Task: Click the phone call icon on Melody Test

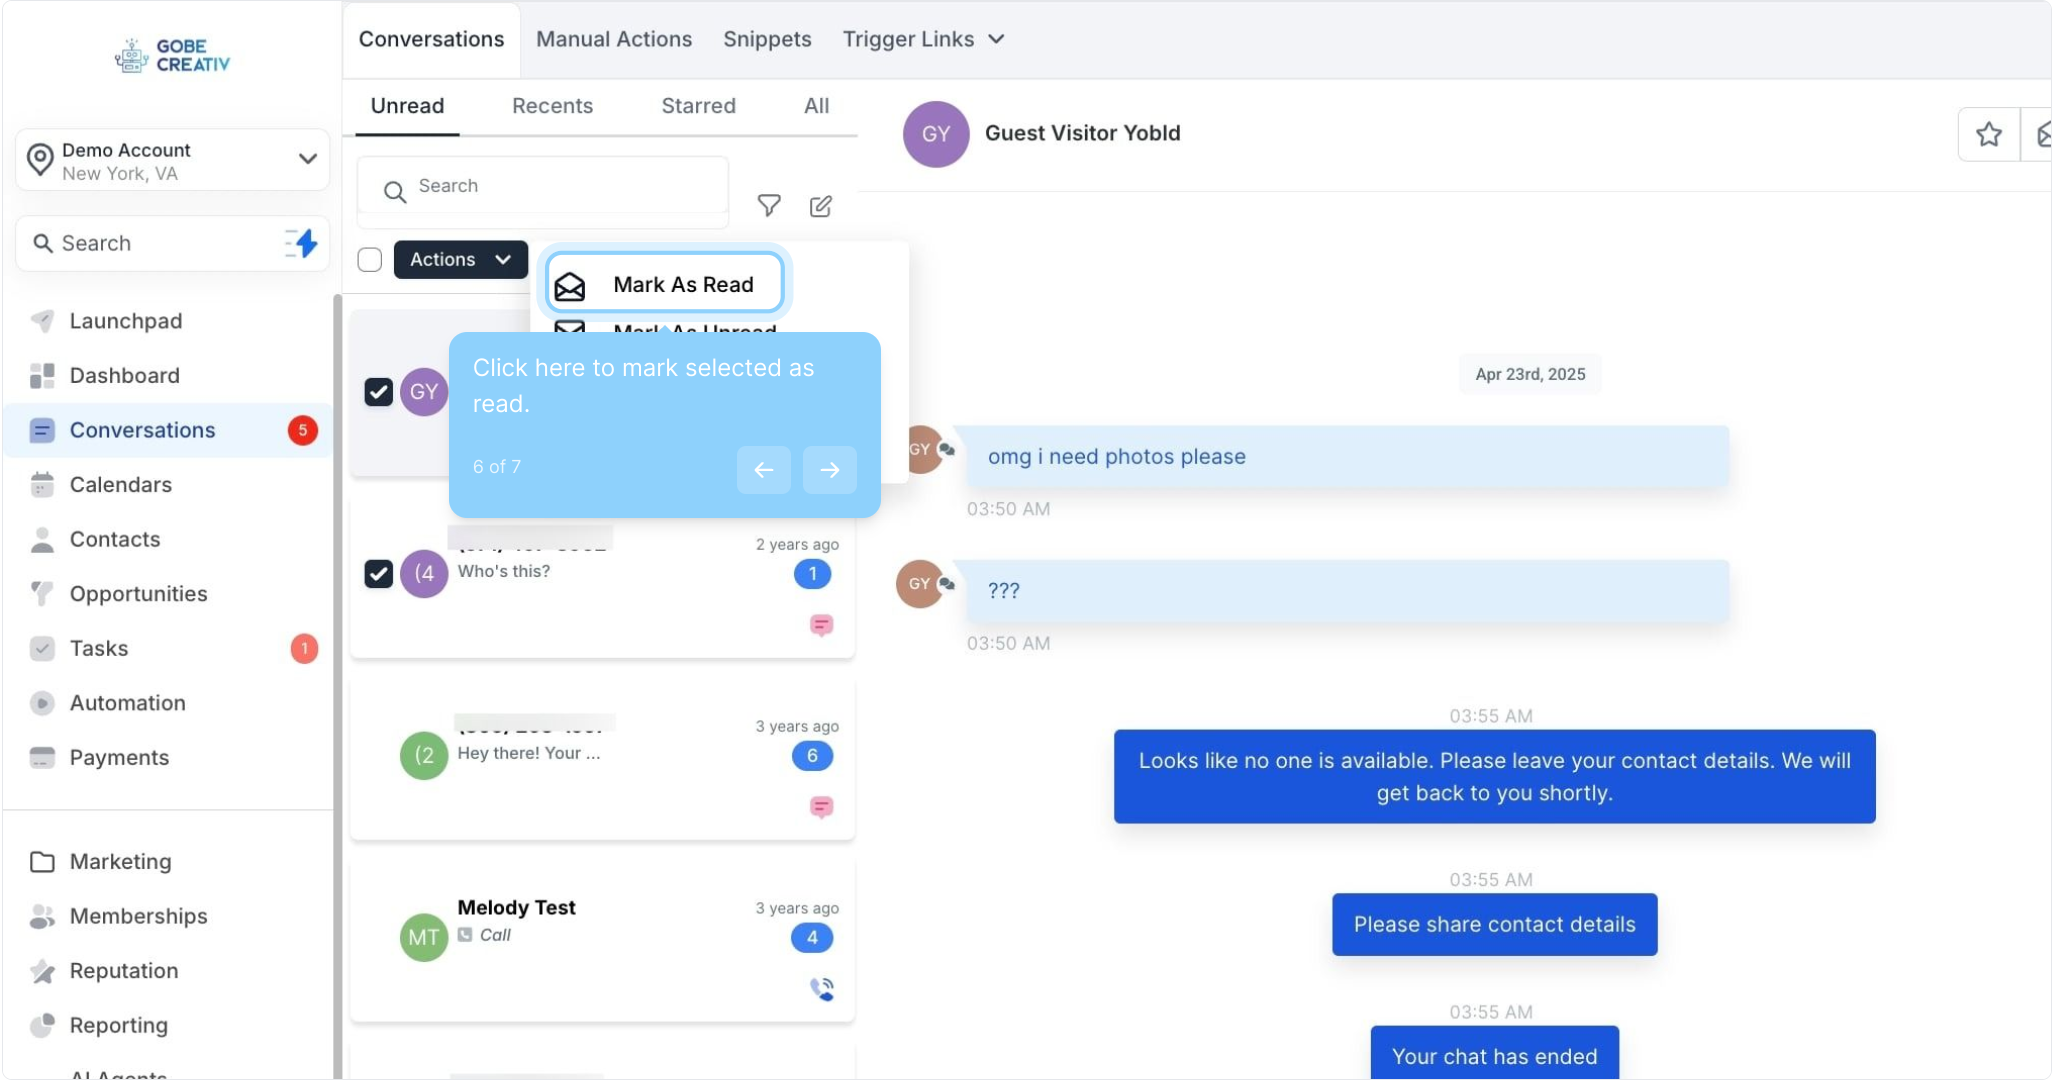Action: tap(821, 989)
